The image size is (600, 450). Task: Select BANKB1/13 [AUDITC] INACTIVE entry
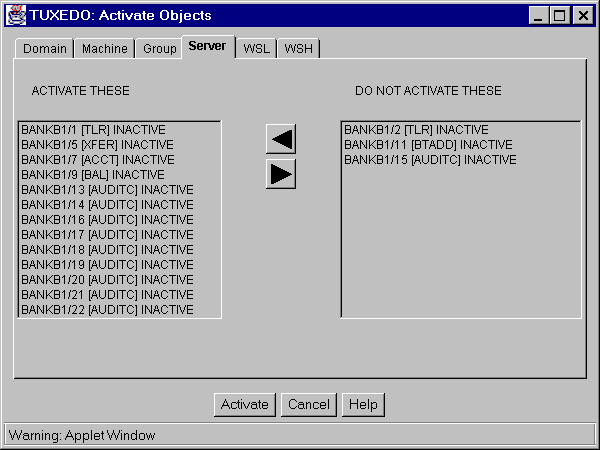tap(119, 189)
